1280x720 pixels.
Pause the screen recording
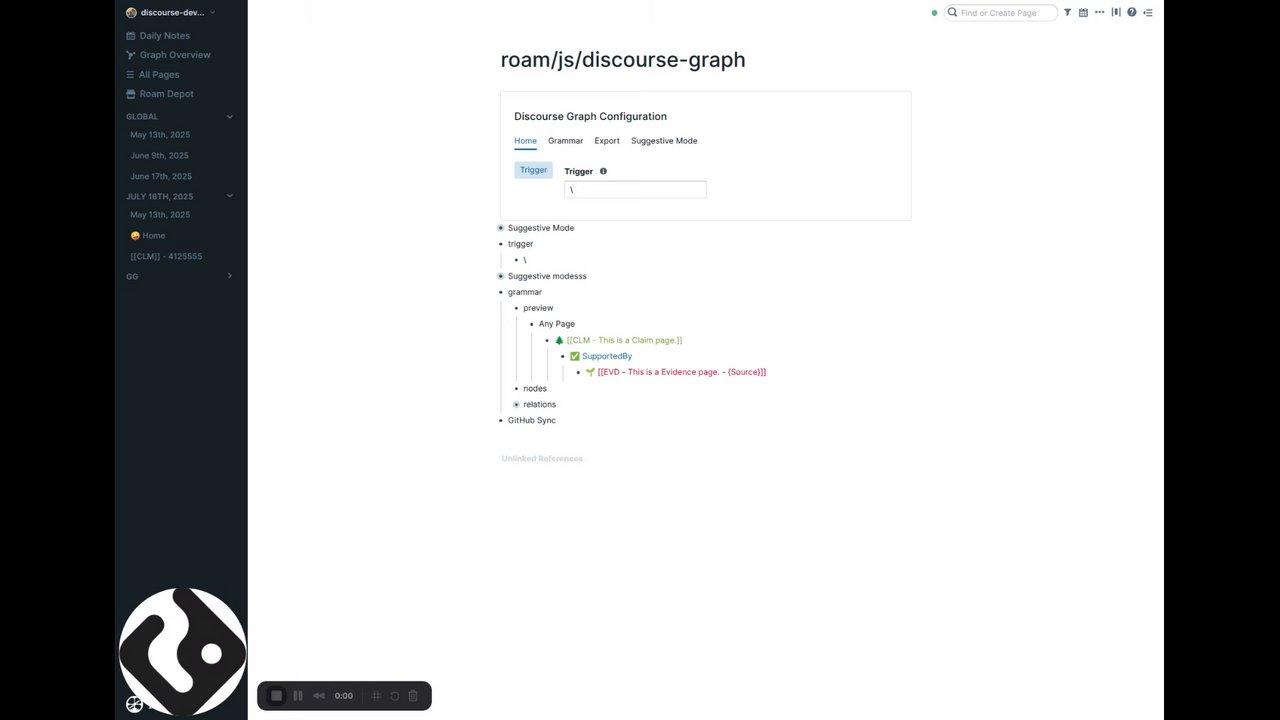pos(298,696)
